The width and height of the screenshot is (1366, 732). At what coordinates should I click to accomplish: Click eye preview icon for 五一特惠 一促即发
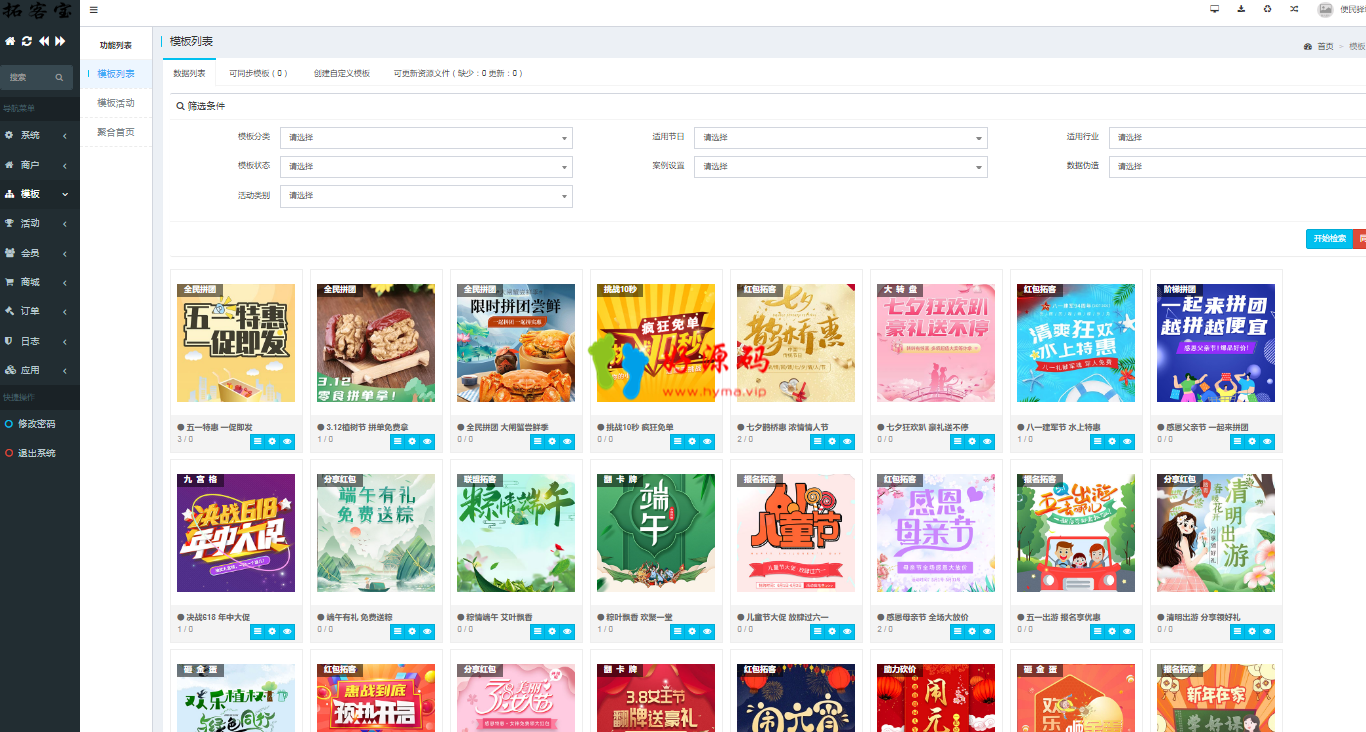pos(287,440)
